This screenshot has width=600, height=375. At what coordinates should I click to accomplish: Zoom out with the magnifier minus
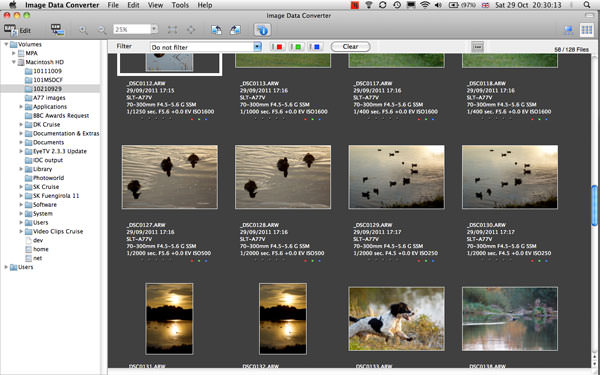pos(101,30)
